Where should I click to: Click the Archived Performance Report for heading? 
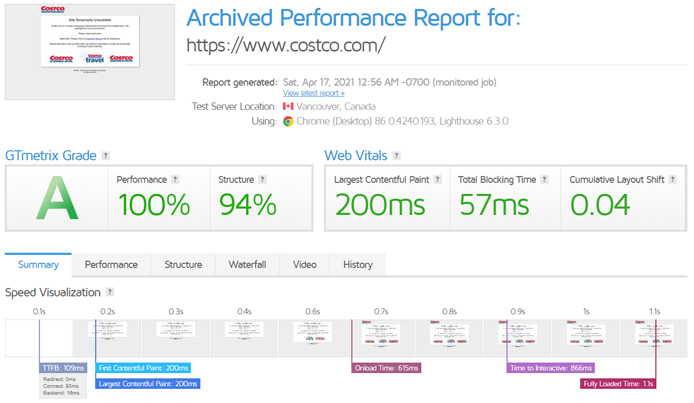coord(353,18)
